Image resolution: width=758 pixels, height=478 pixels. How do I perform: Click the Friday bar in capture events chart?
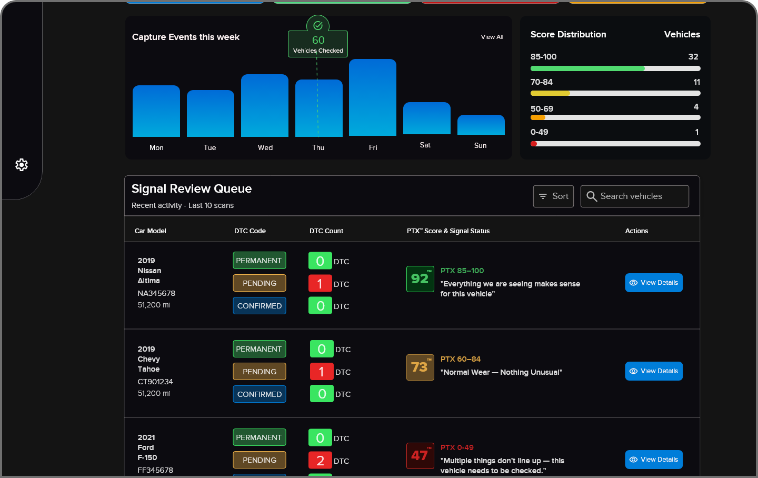pyautogui.click(x=372, y=98)
